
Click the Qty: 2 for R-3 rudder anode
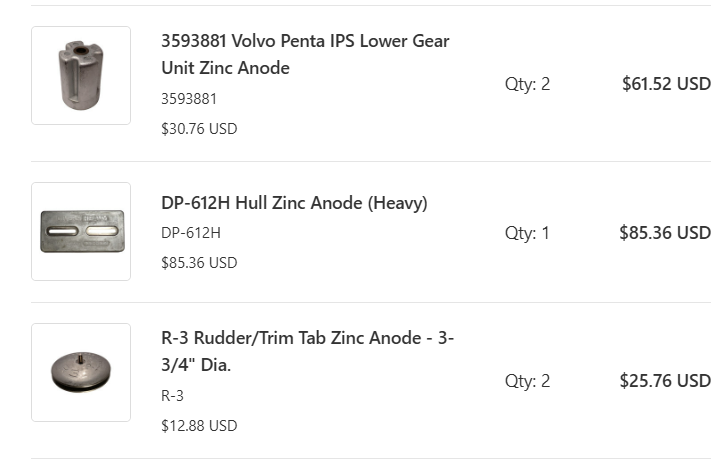(527, 381)
